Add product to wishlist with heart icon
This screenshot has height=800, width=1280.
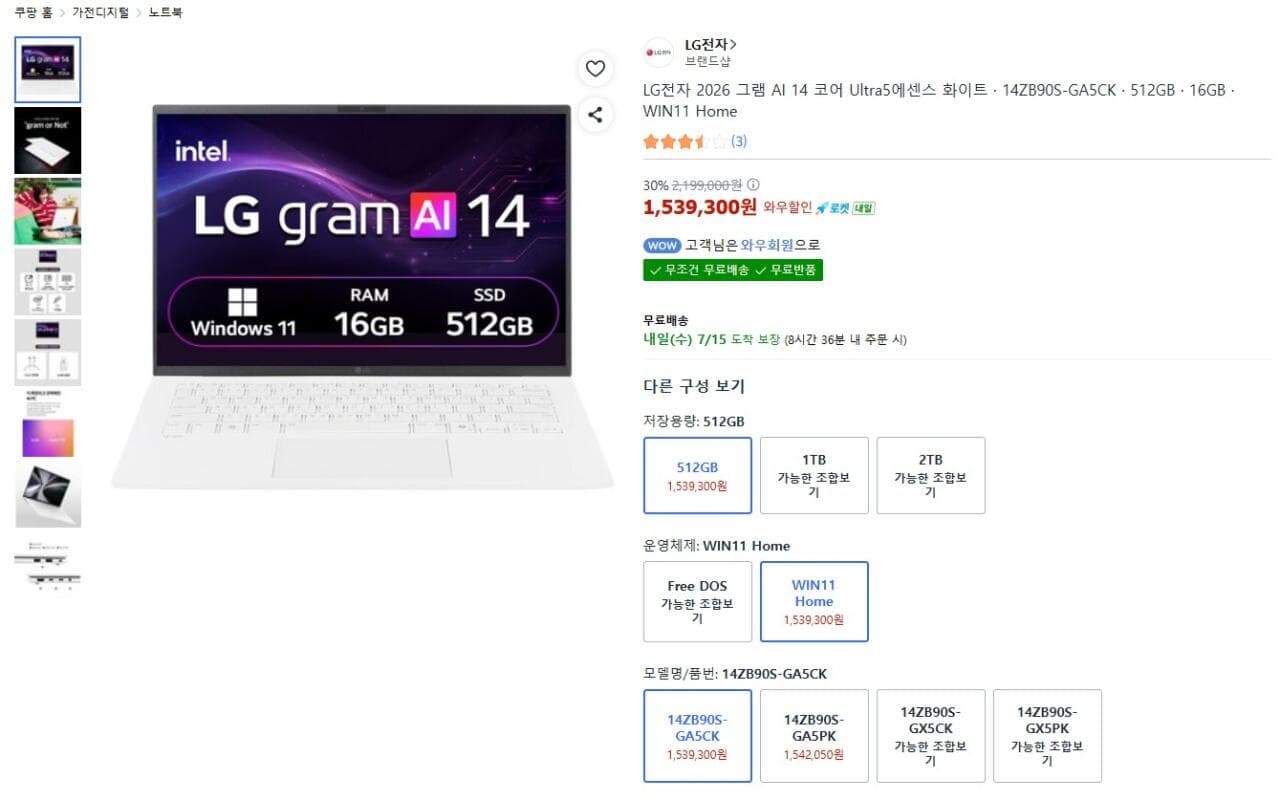(x=595, y=69)
